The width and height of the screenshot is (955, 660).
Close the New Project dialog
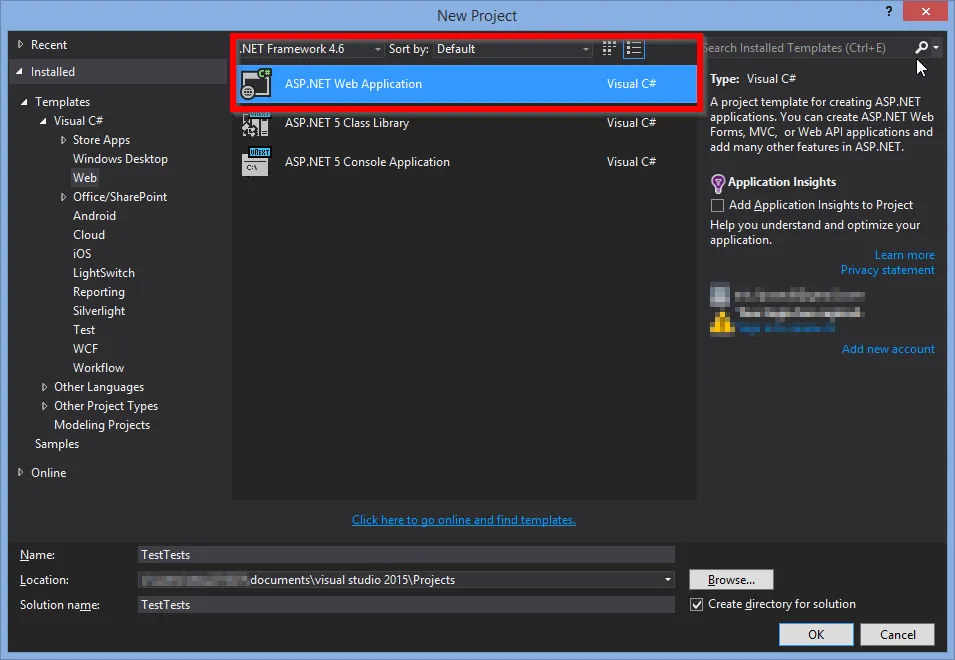pos(925,12)
